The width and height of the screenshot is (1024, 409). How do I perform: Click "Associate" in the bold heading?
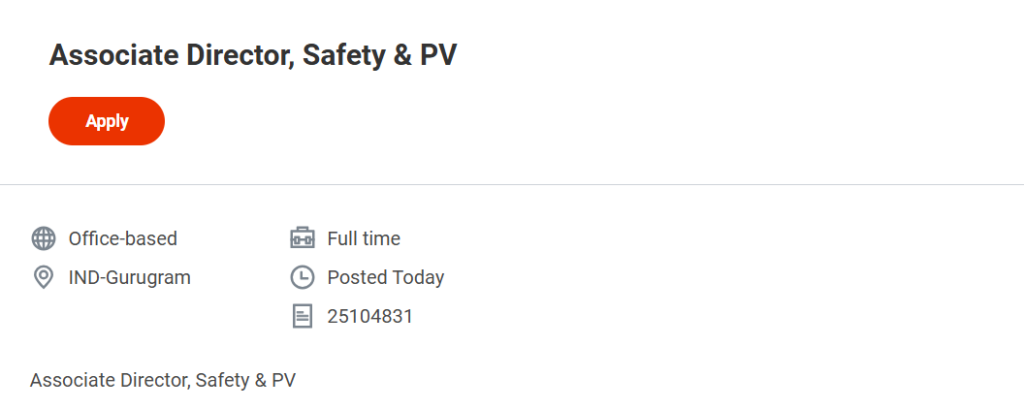tap(114, 55)
